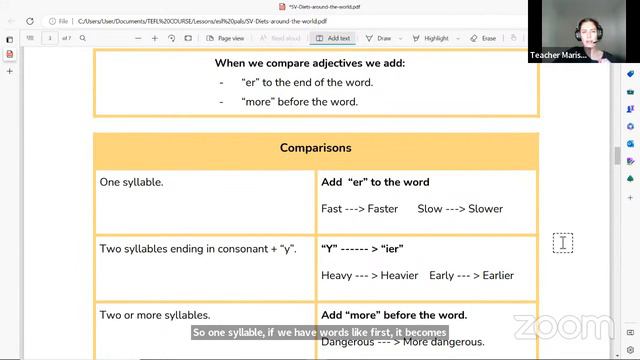Screen dimensions: 640x360
Task: Add a new tab with plus icon
Action: coord(9,71)
